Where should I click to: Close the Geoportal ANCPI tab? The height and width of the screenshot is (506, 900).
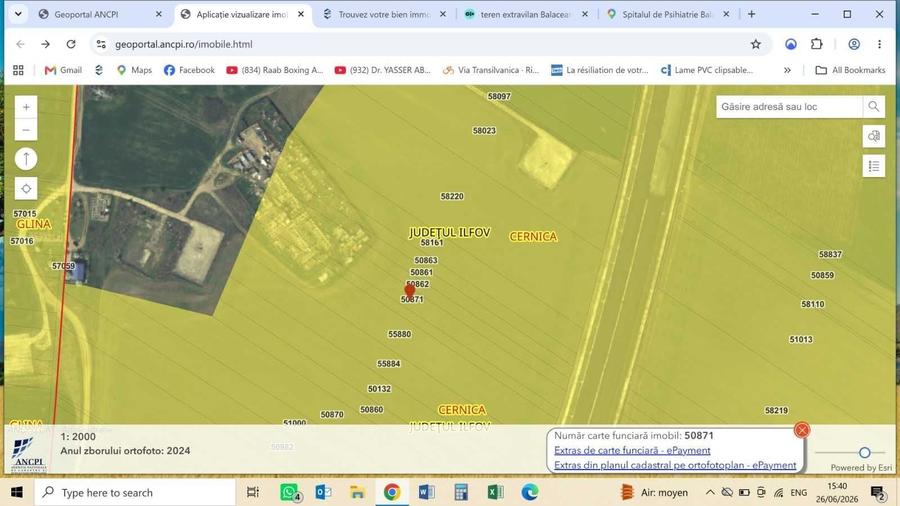click(x=159, y=14)
